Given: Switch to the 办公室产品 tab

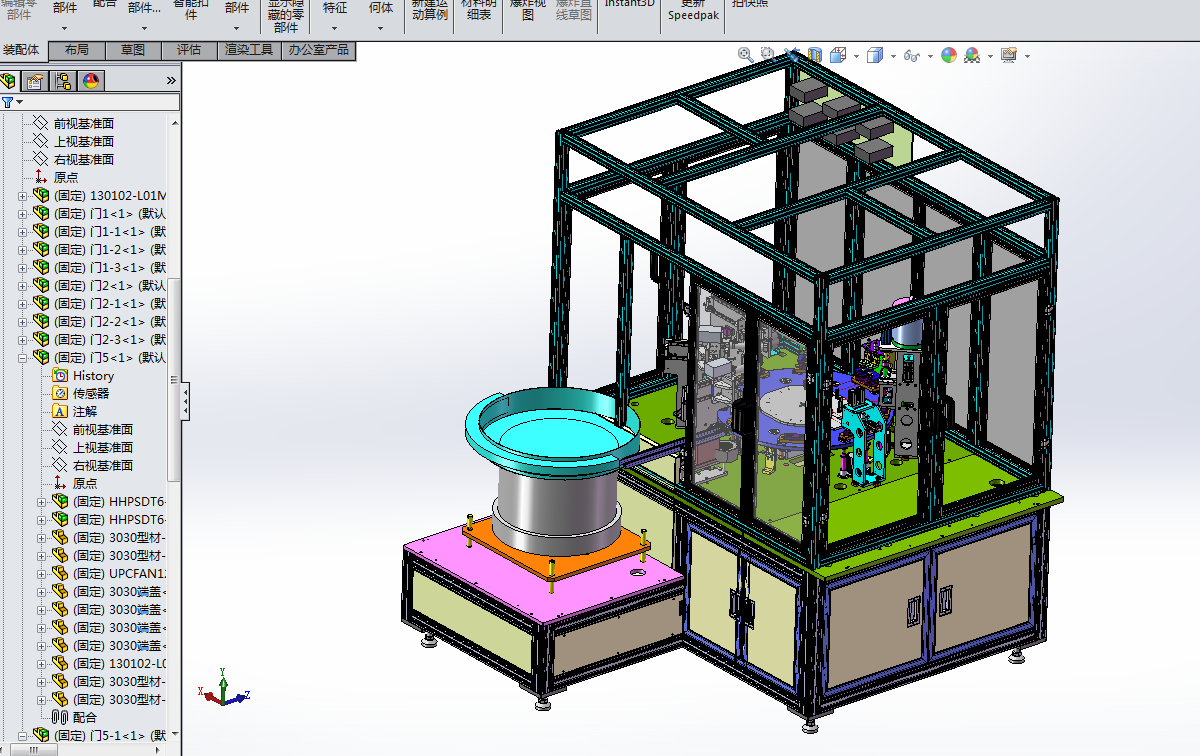Looking at the screenshot, I should click(320, 50).
